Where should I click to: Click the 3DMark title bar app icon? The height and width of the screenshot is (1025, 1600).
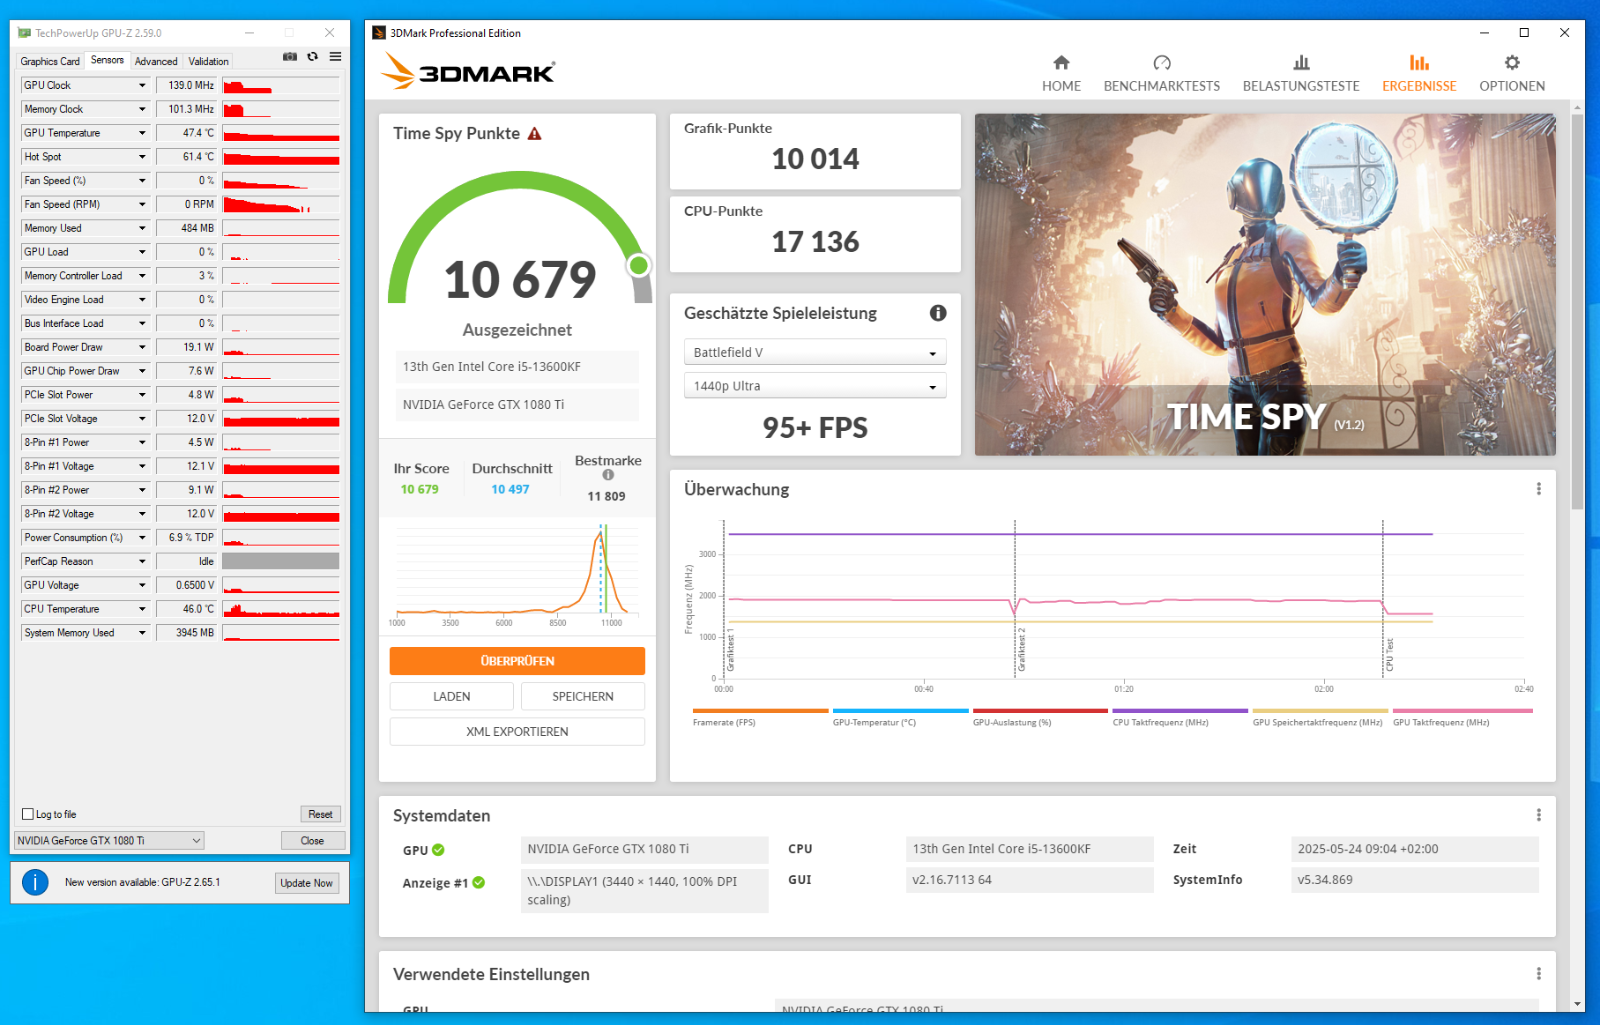click(x=379, y=33)
